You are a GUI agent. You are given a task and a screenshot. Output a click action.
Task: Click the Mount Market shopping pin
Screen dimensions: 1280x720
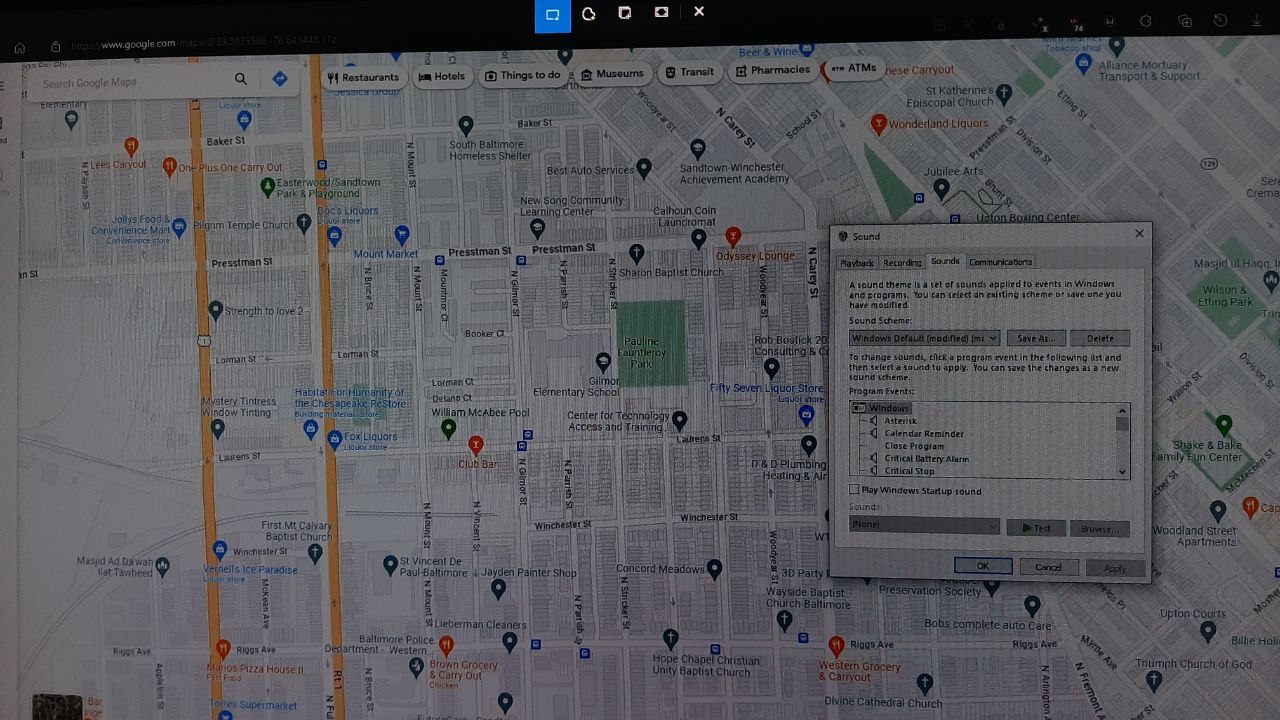coord(402,235)
